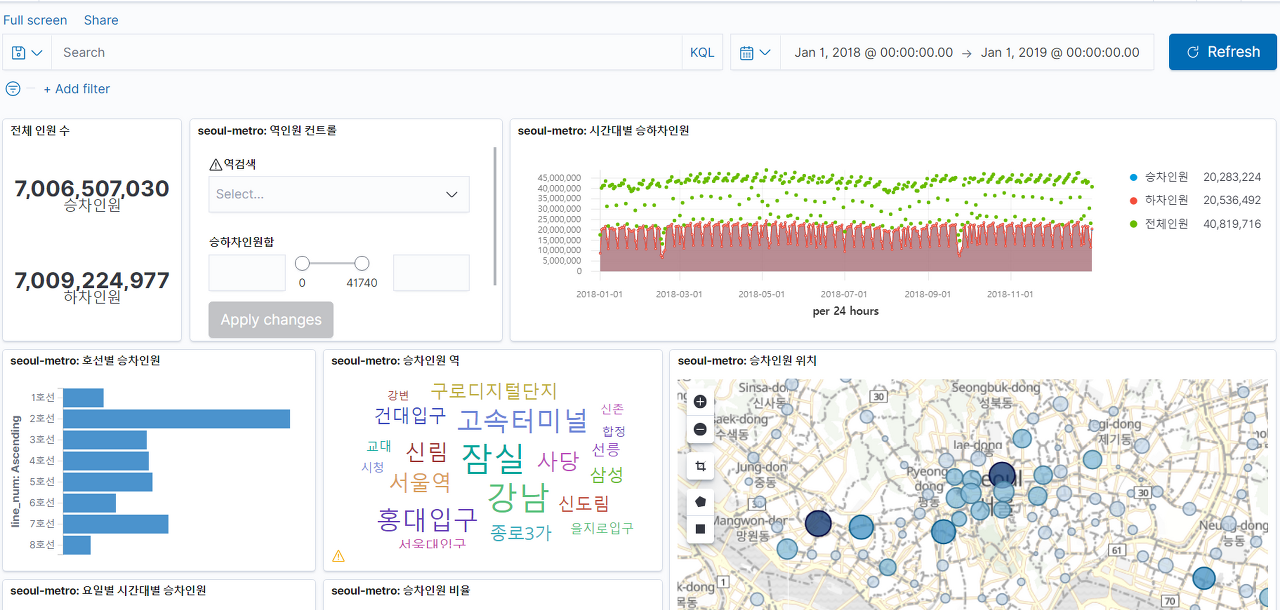This screenshot has height=610, width=1280.
Task: Select 건대입구 in the tag cloud
Action: click(410, 415)
